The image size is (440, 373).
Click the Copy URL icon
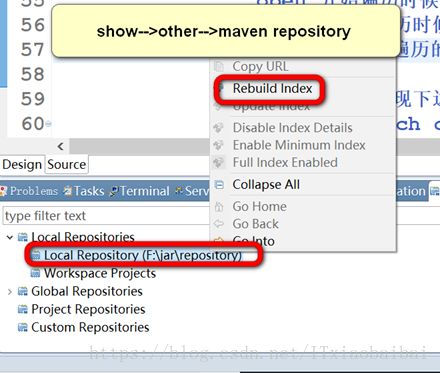click(x=219, y=66)
